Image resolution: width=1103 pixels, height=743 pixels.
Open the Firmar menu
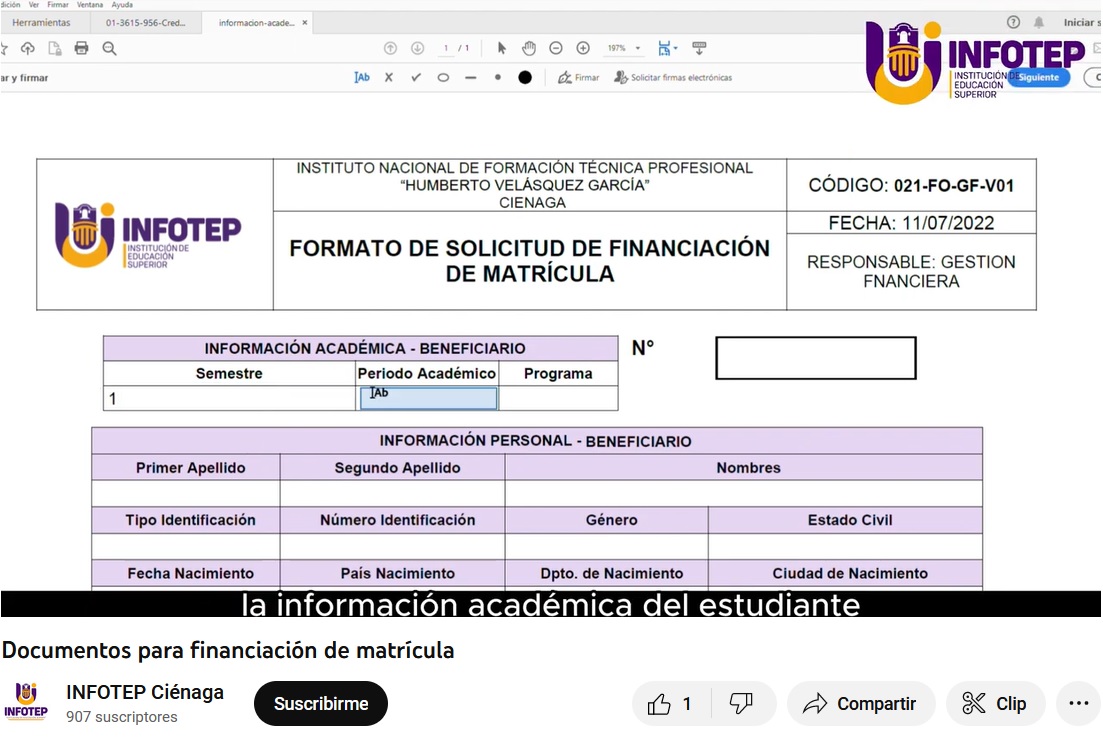[x=58, y=4]
